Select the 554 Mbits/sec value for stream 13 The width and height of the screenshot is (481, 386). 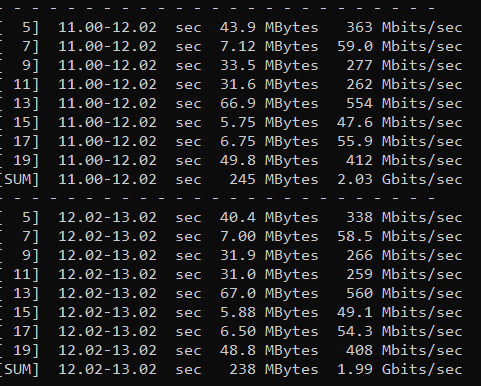pyautogui.click(x=404, y=104)
